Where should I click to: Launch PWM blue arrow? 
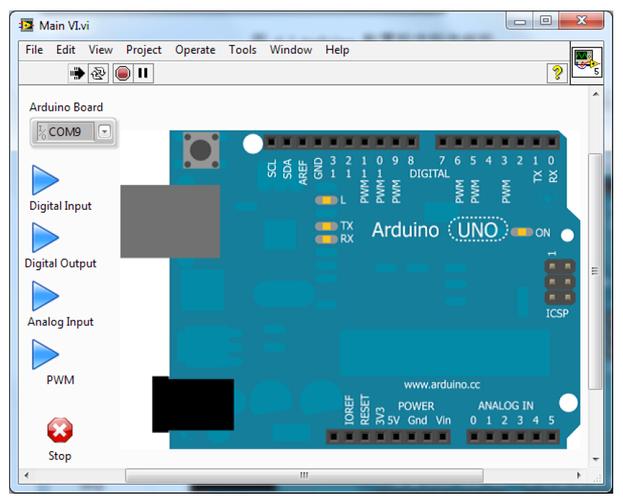click(45, 354)
